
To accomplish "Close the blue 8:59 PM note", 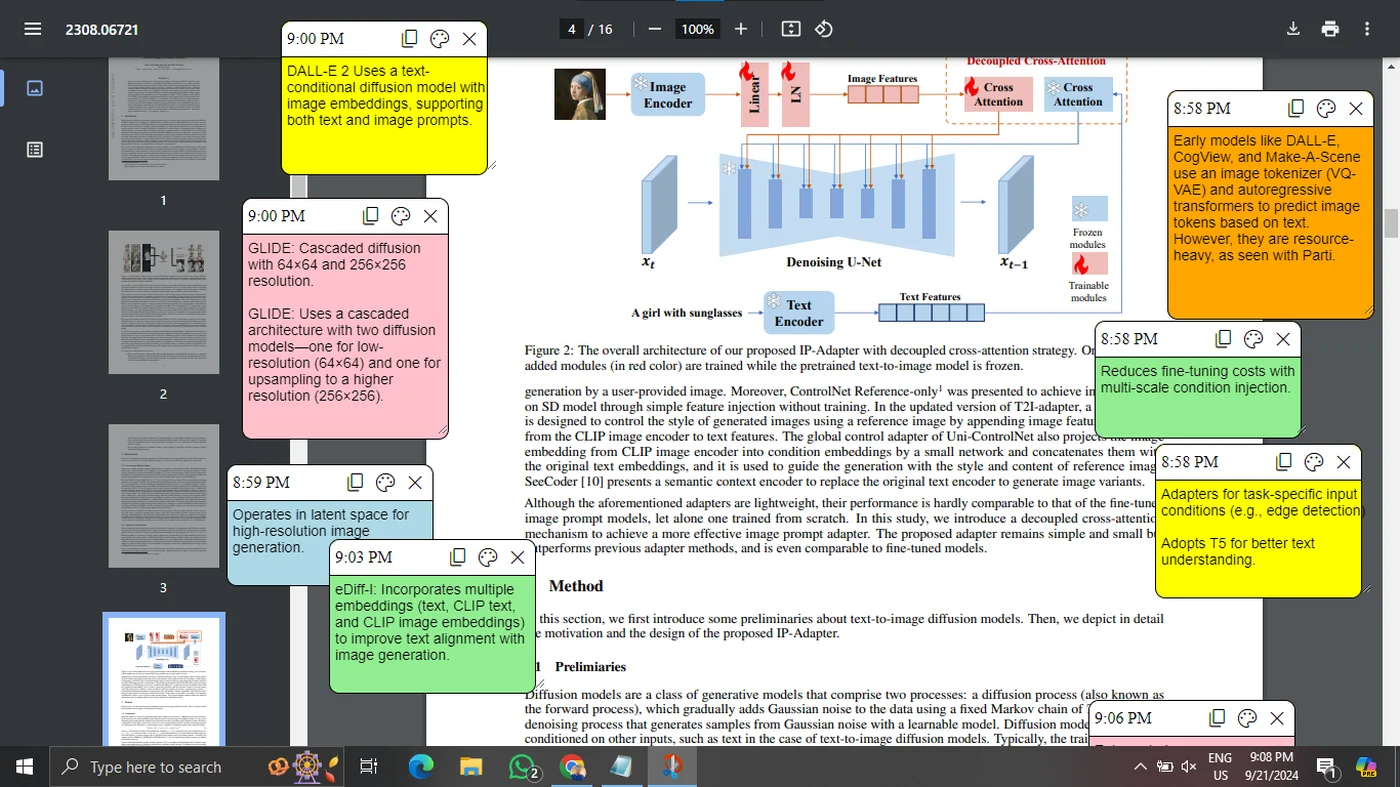I will 415,482.
